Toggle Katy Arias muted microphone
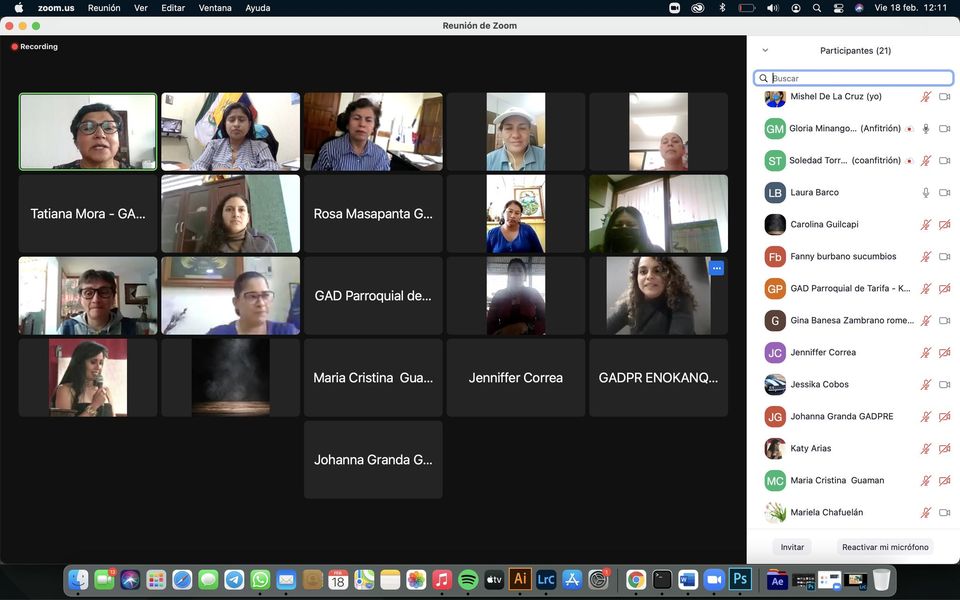 pyautogui.click(x=926, y=449)
